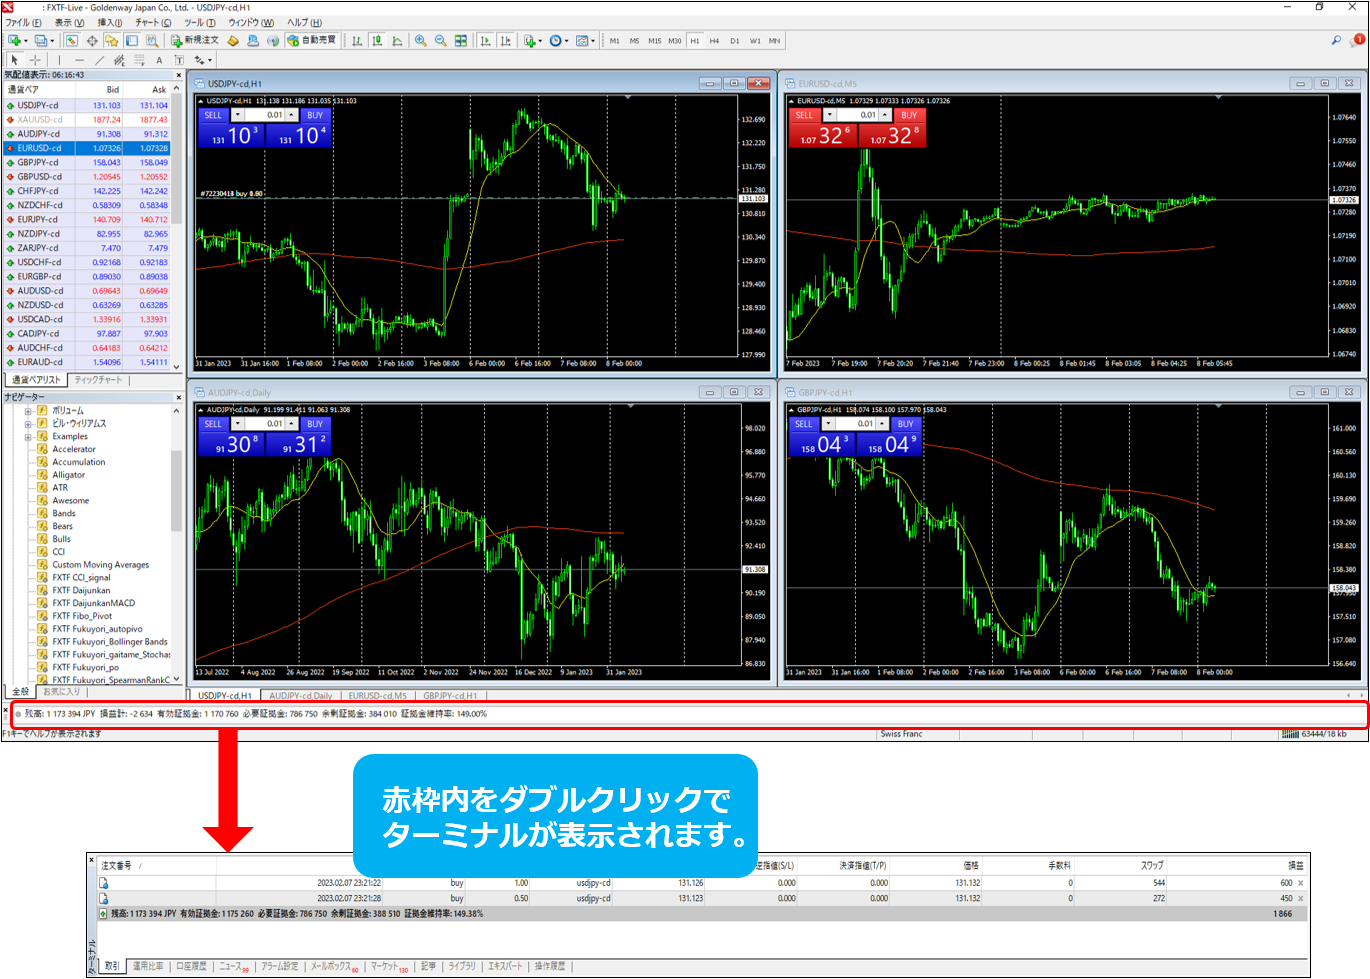1370x979 pixels.
Task: Switch to the ティックチャート tab
Action: pyautogui.click(x=98, y=380)
